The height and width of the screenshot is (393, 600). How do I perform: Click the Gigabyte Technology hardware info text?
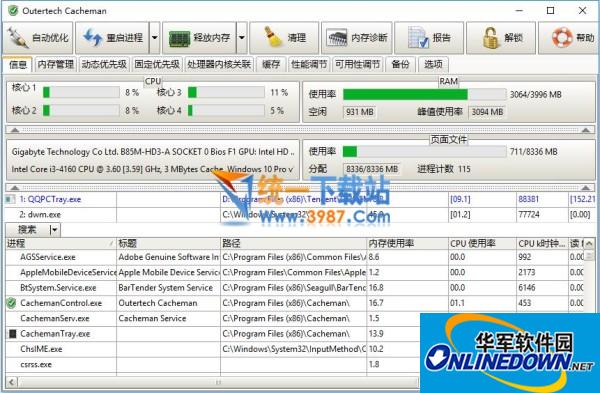pos(153,152)
